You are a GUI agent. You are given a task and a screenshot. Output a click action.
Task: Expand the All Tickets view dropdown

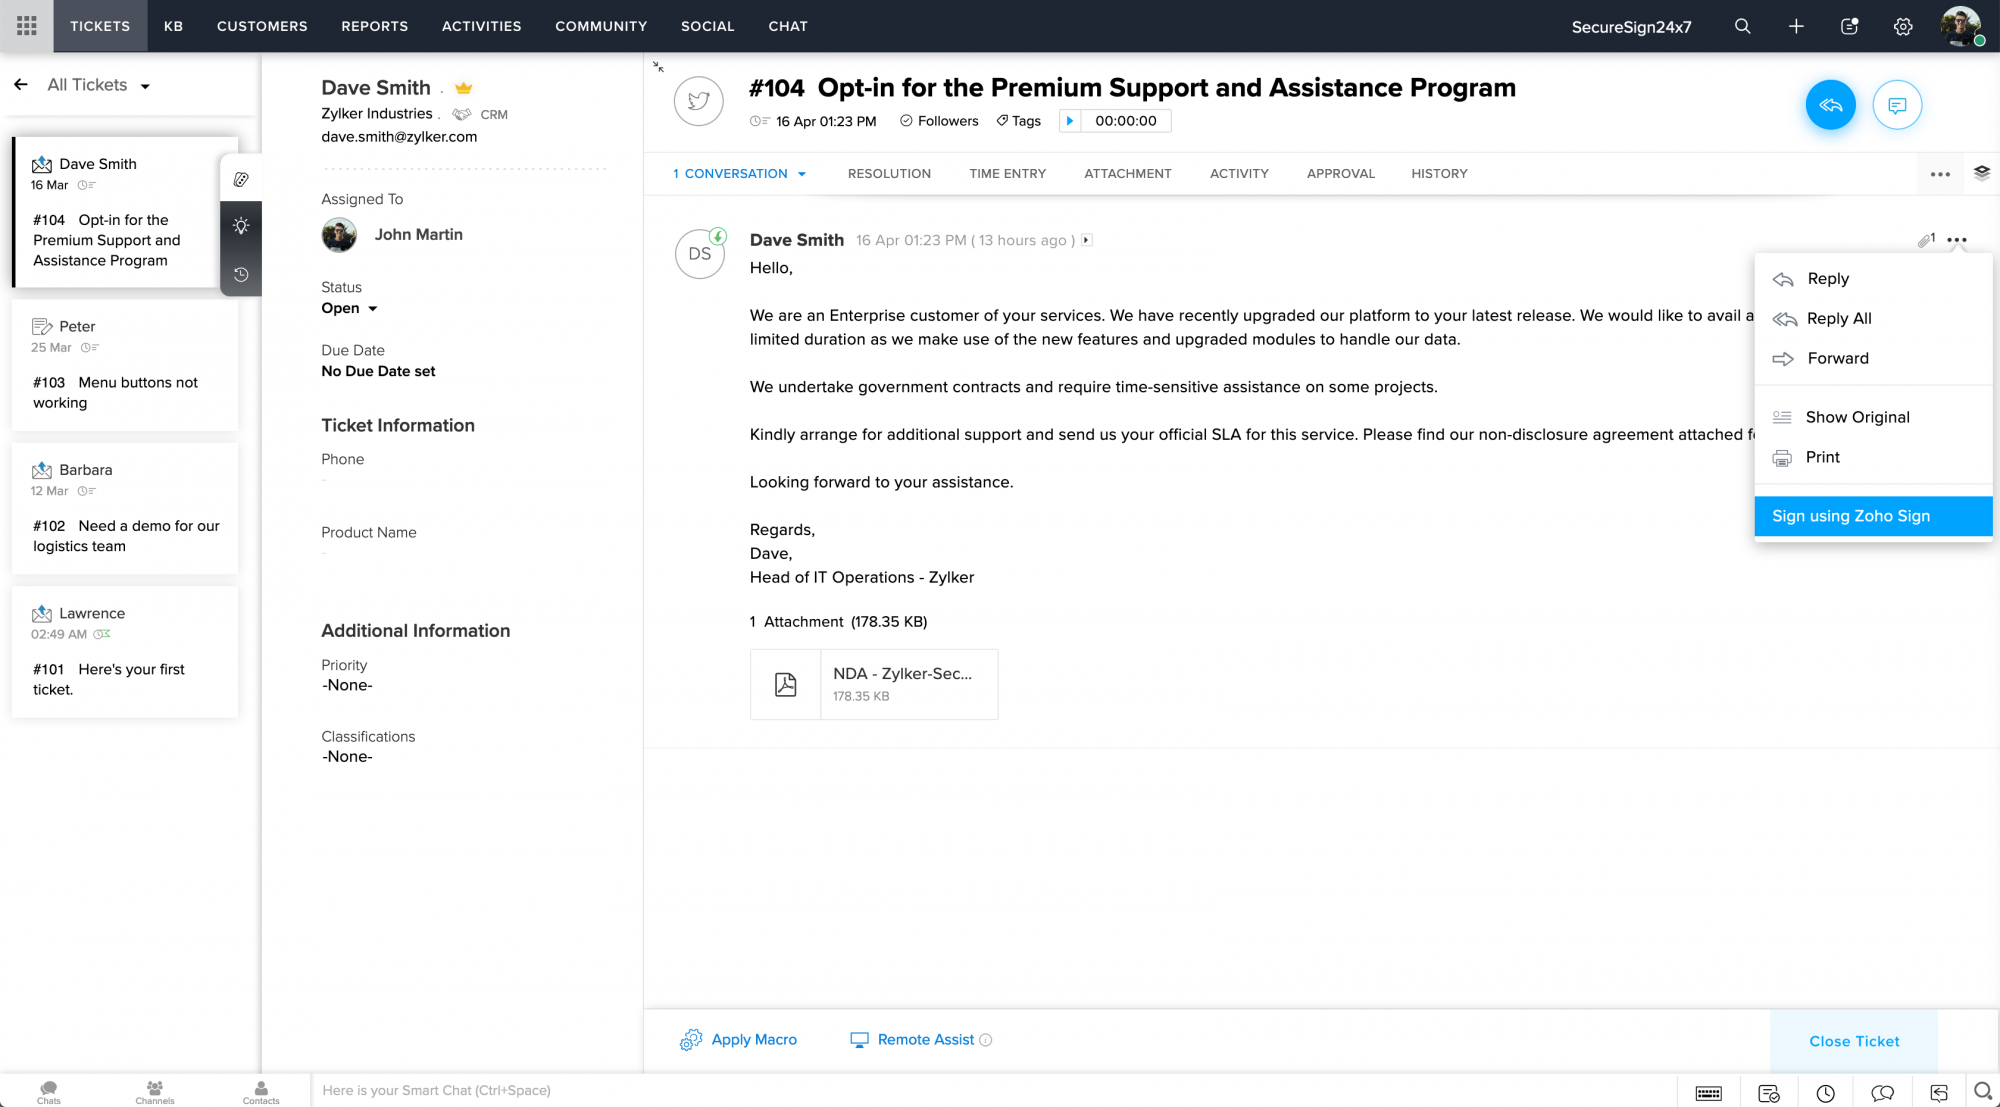(x=145, y=86)
